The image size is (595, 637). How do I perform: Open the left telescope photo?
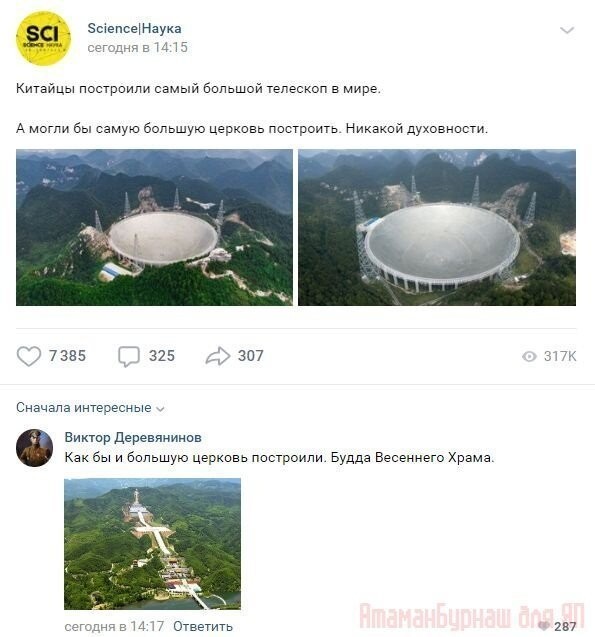[154, 228]
